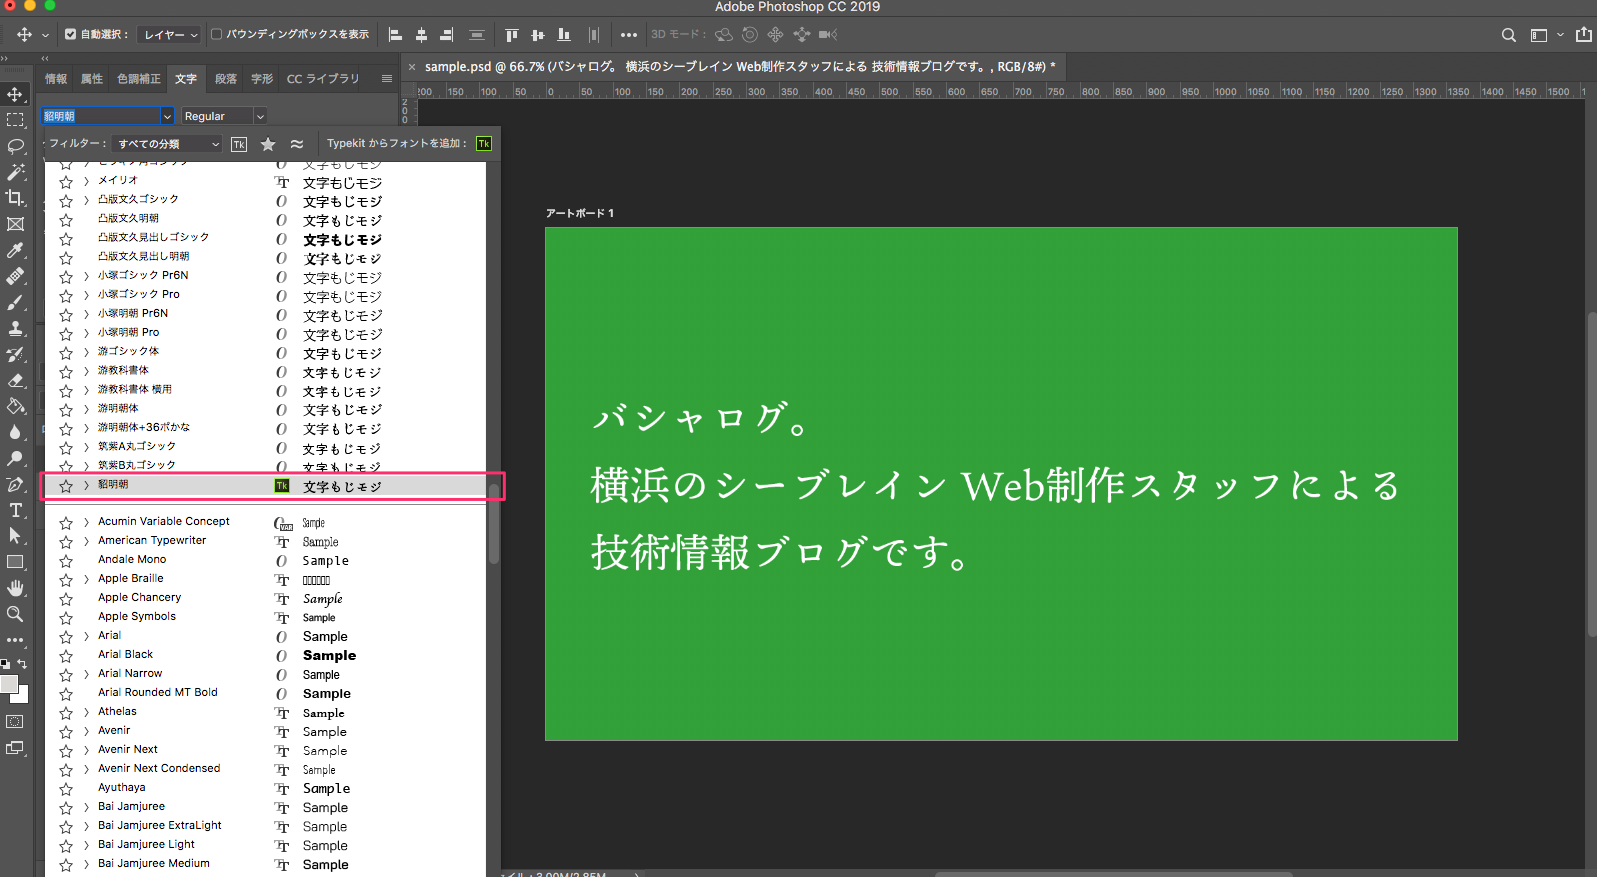Switch to the 段落 panel tab

(226, 78)
